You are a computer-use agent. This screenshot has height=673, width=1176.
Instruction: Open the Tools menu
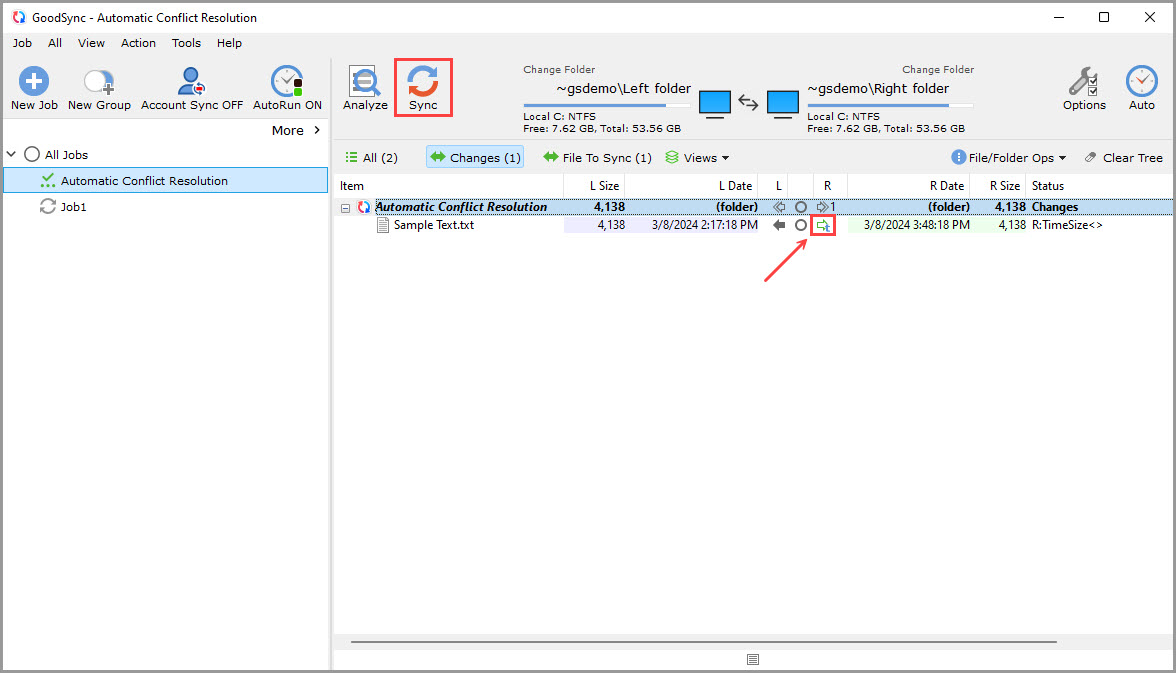point(186,44)
